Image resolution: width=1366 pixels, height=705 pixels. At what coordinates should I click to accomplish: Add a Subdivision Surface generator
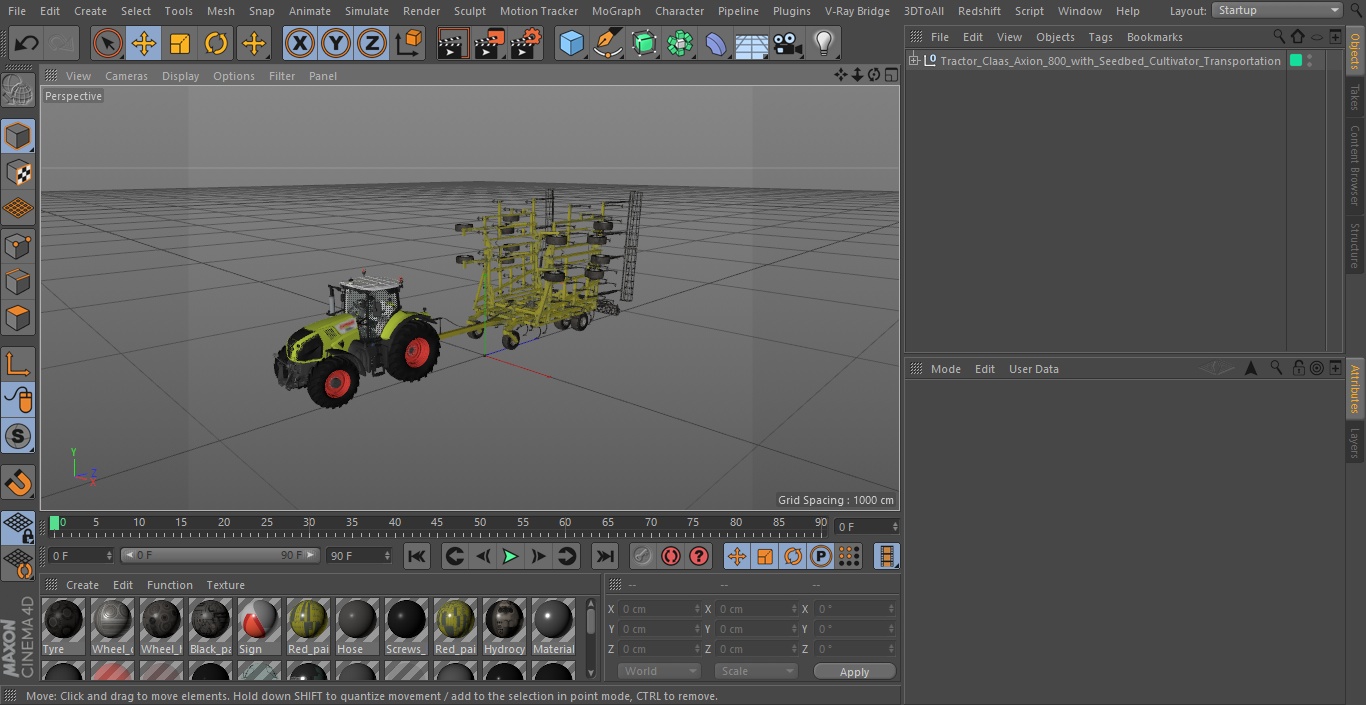tap(644, 43)
